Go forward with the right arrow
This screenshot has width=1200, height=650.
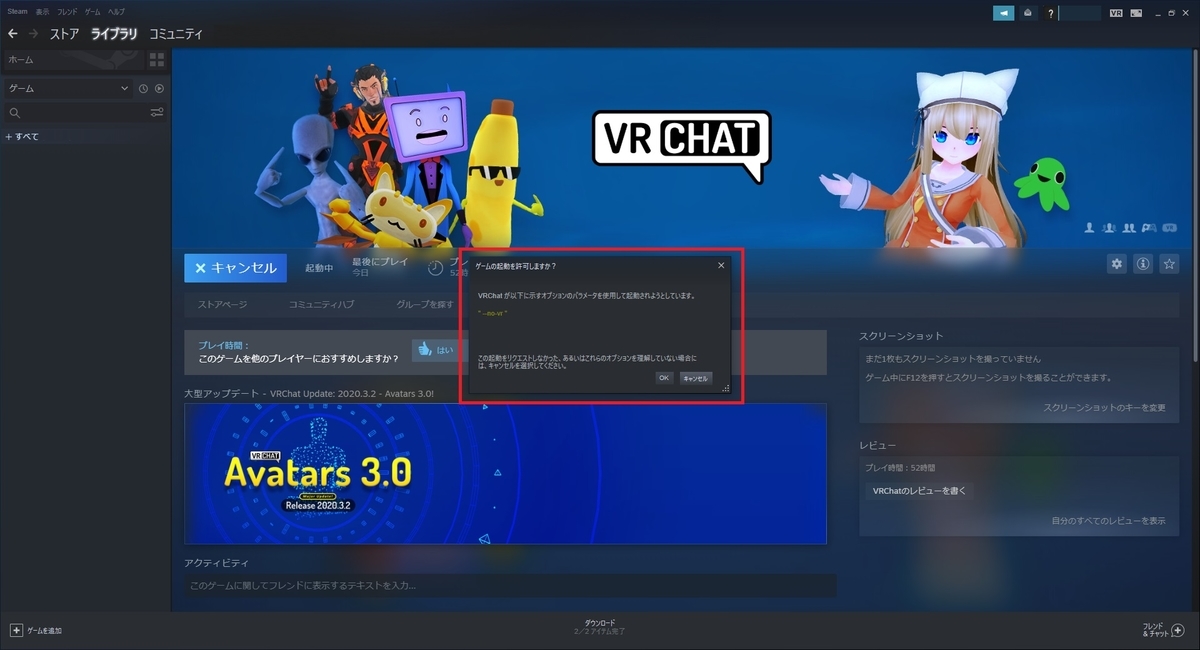click(x=33, y=33)
